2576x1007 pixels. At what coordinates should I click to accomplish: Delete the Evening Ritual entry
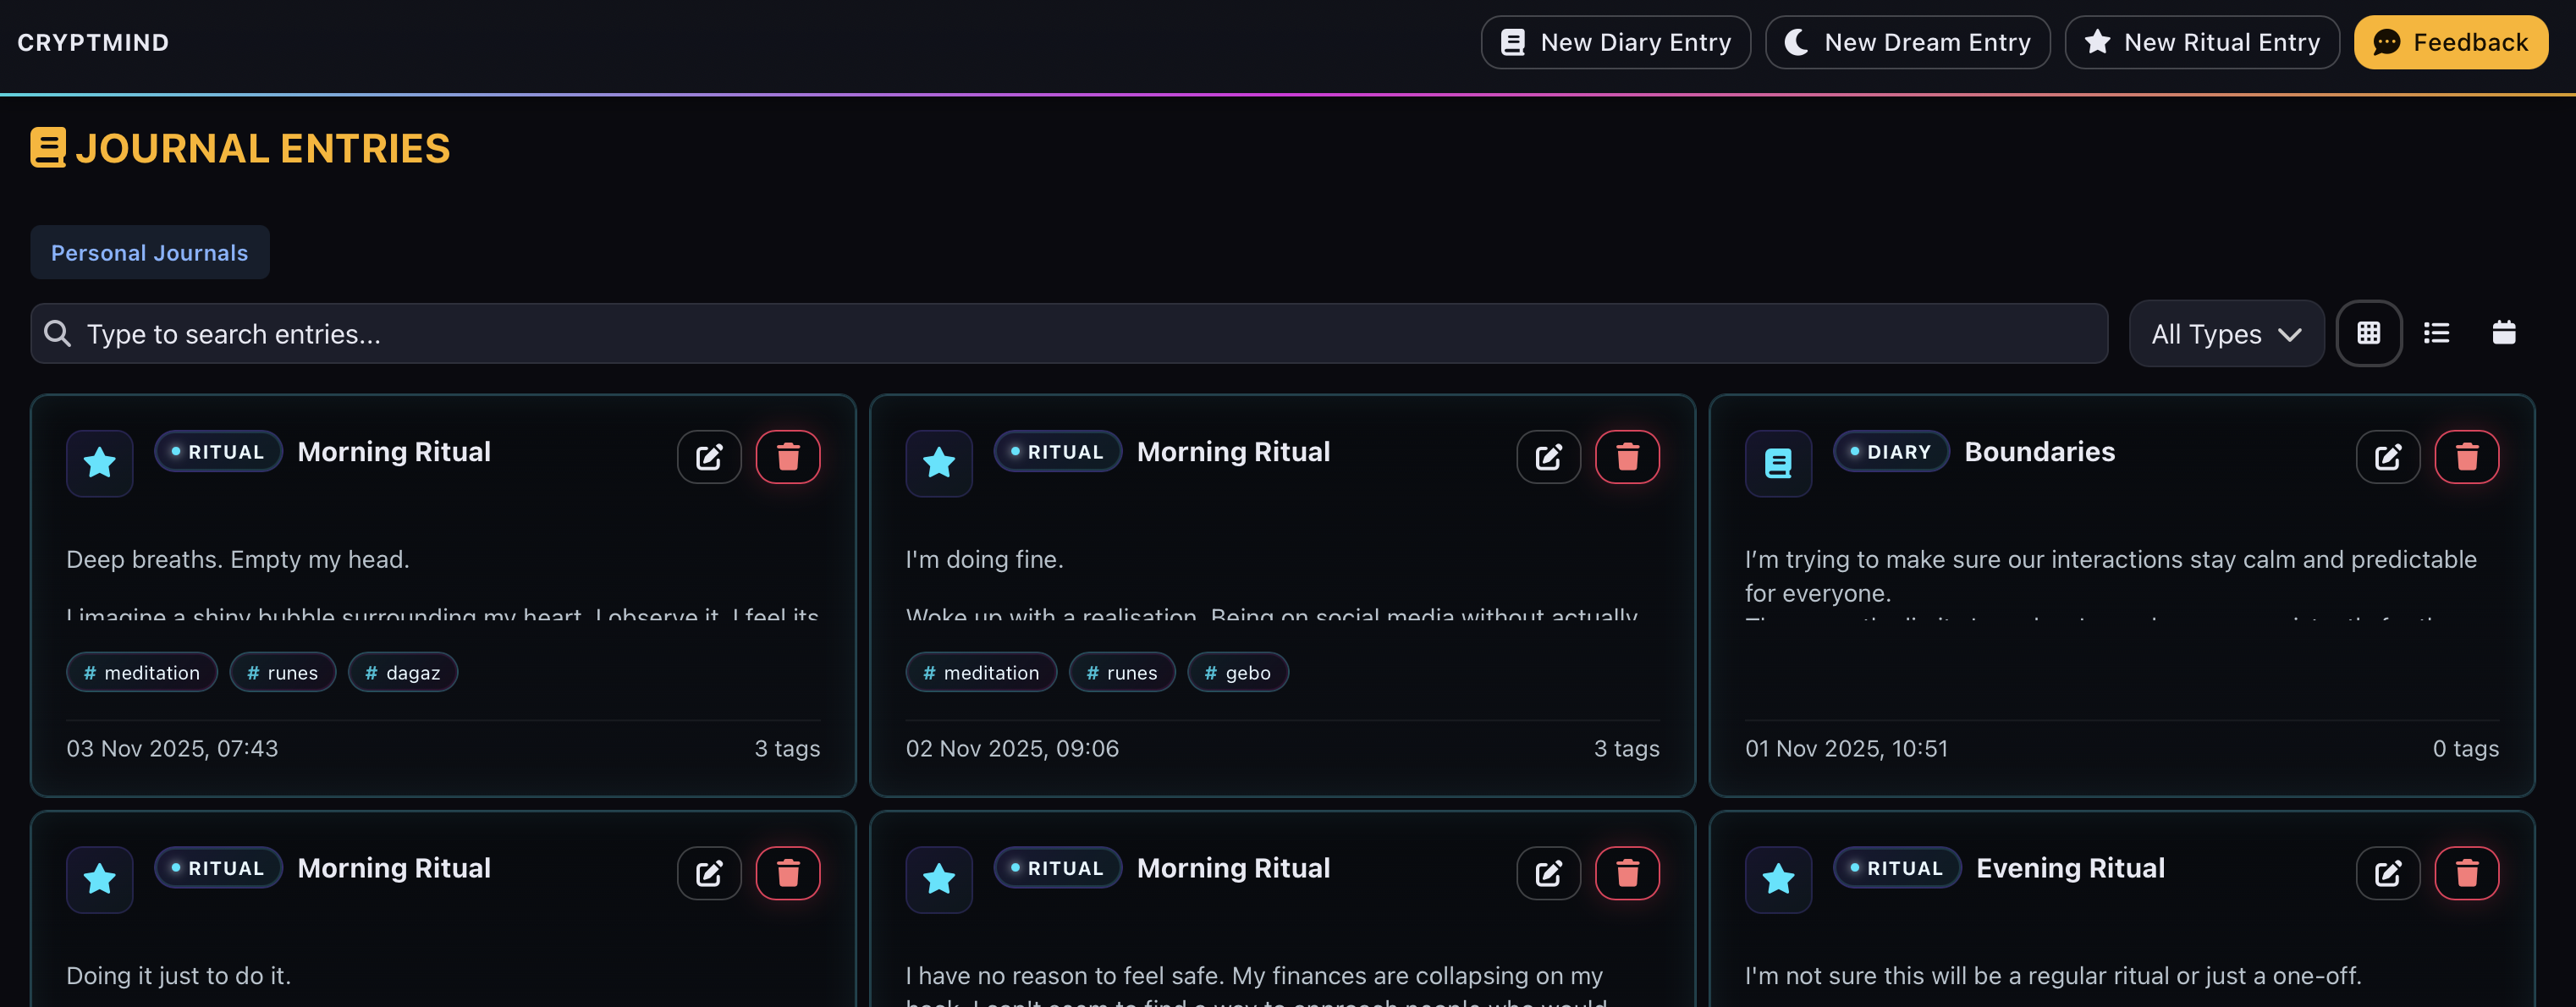(x=2467, y=873)
